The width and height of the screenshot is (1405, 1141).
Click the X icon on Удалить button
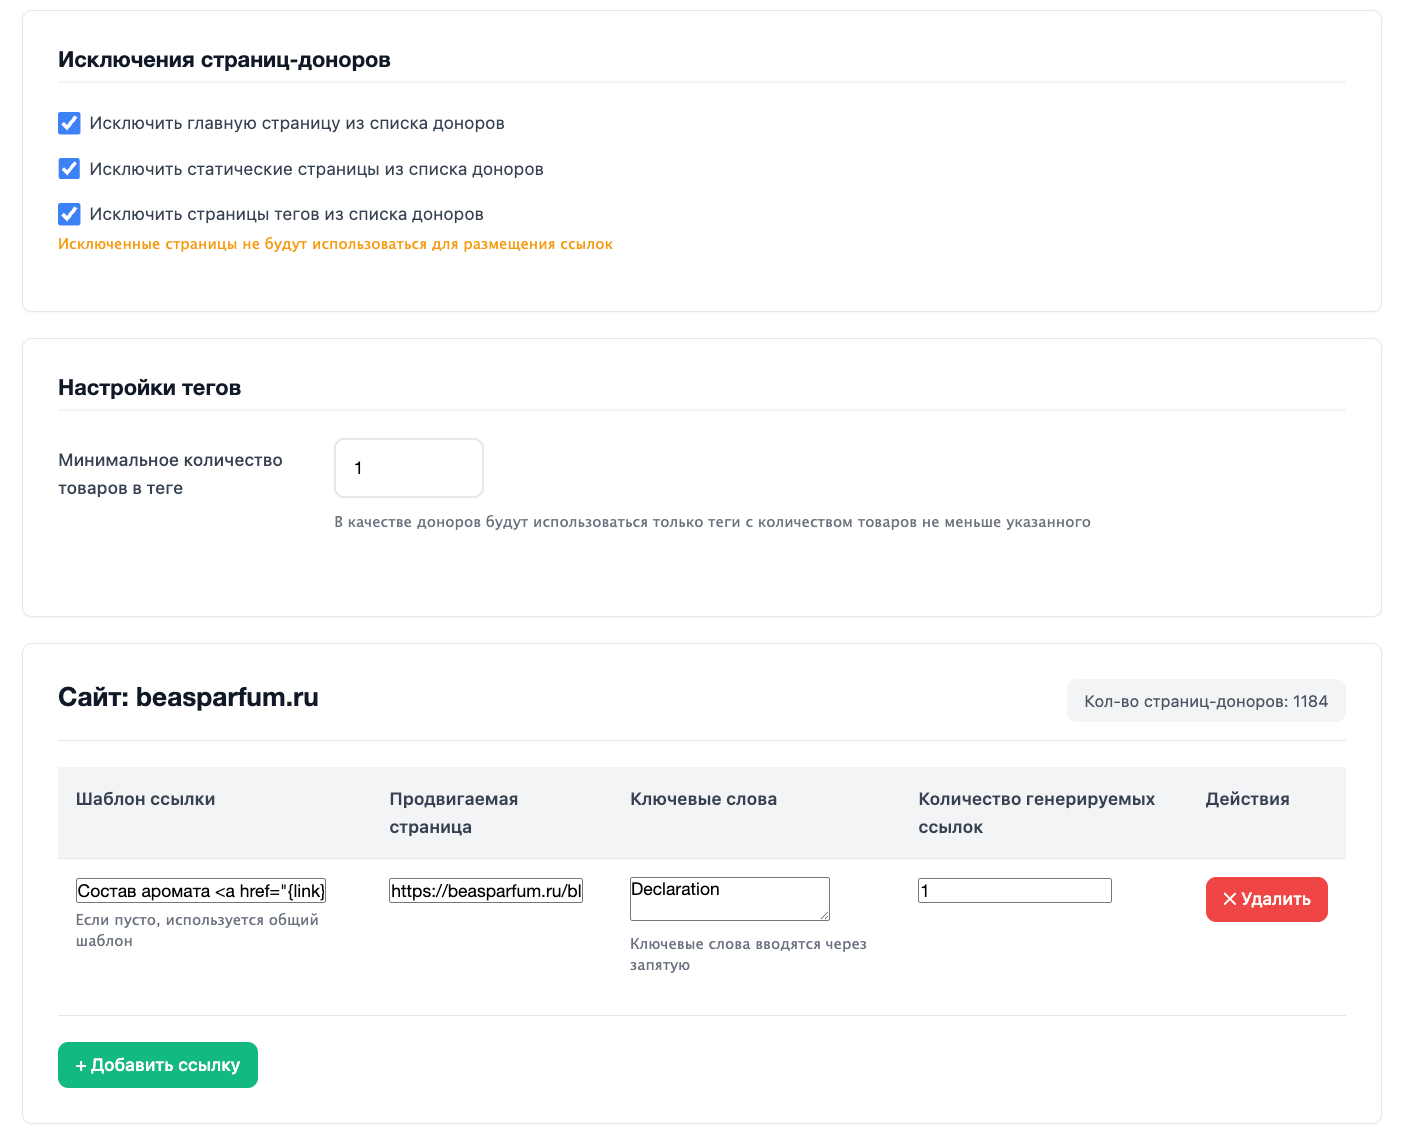(1230, 899)
